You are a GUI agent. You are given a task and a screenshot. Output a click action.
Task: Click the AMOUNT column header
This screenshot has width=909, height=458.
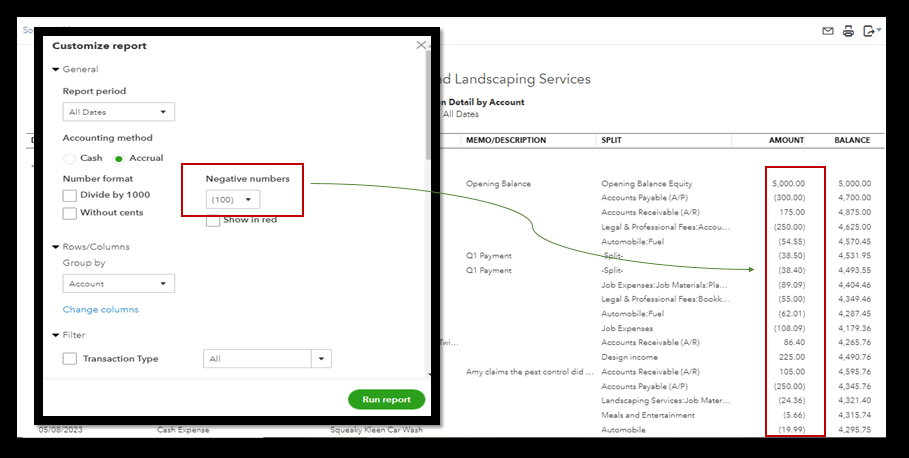(786, 140)
